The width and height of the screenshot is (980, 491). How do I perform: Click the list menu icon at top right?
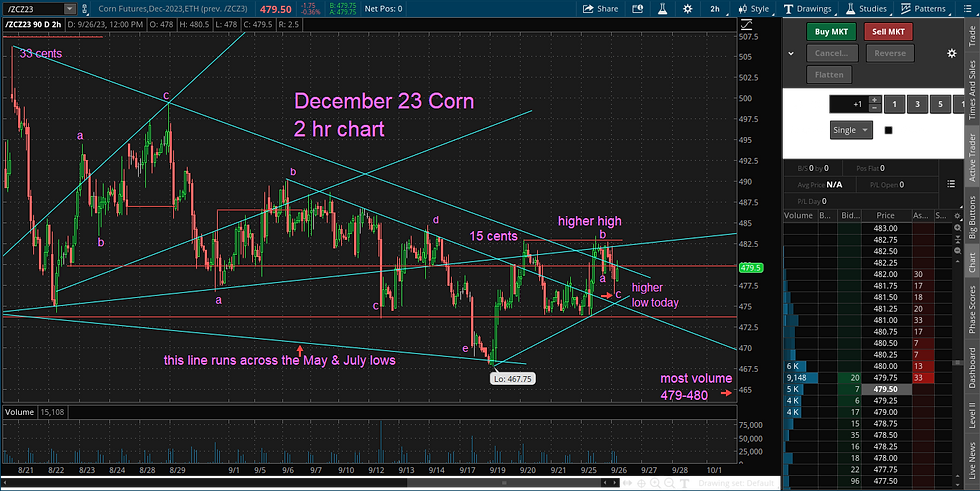tap(969, 9)
